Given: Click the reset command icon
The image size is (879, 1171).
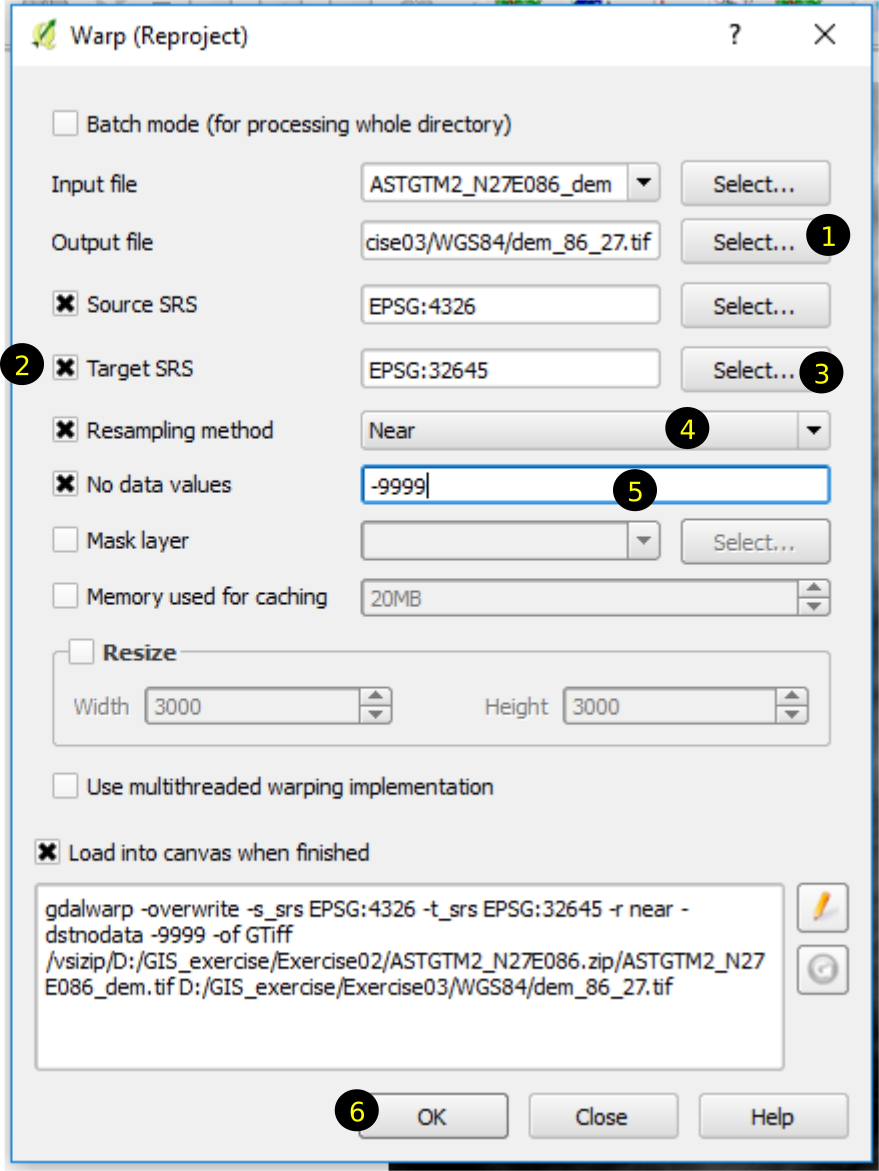Looking at the screenshot, I should click(x=822, y=970).
